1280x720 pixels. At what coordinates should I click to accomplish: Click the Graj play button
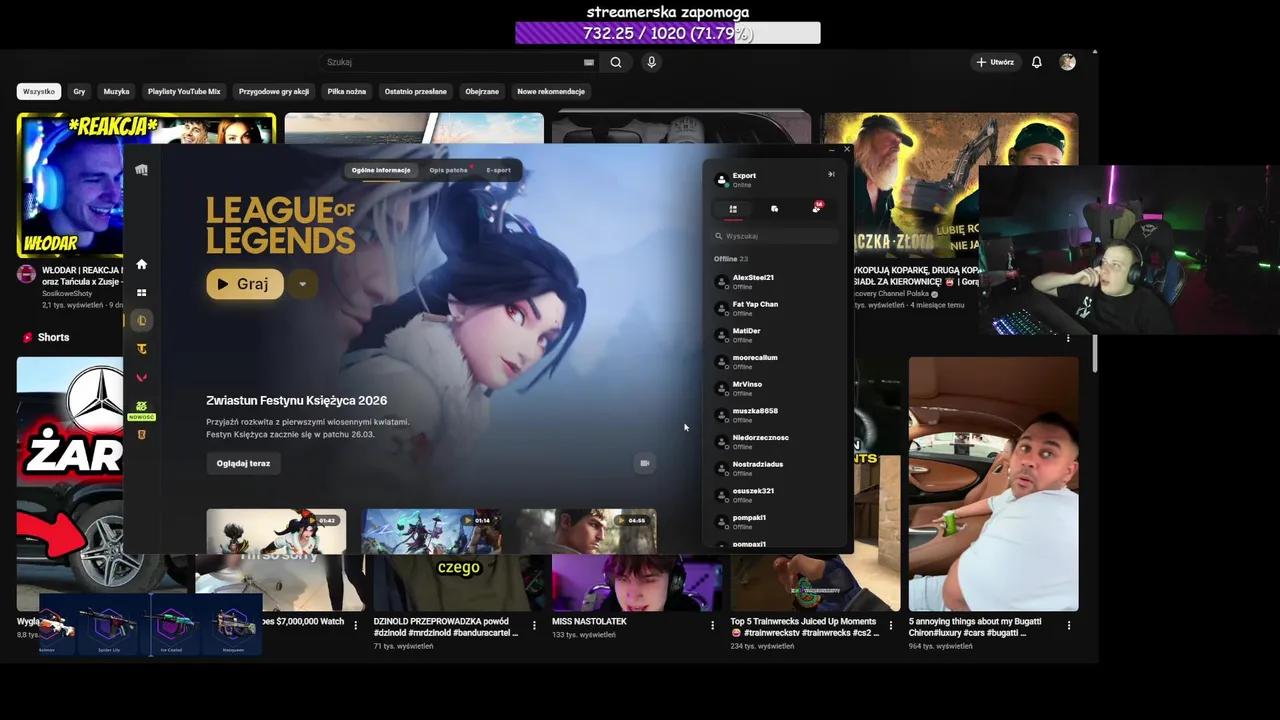(x=245, y=284)
